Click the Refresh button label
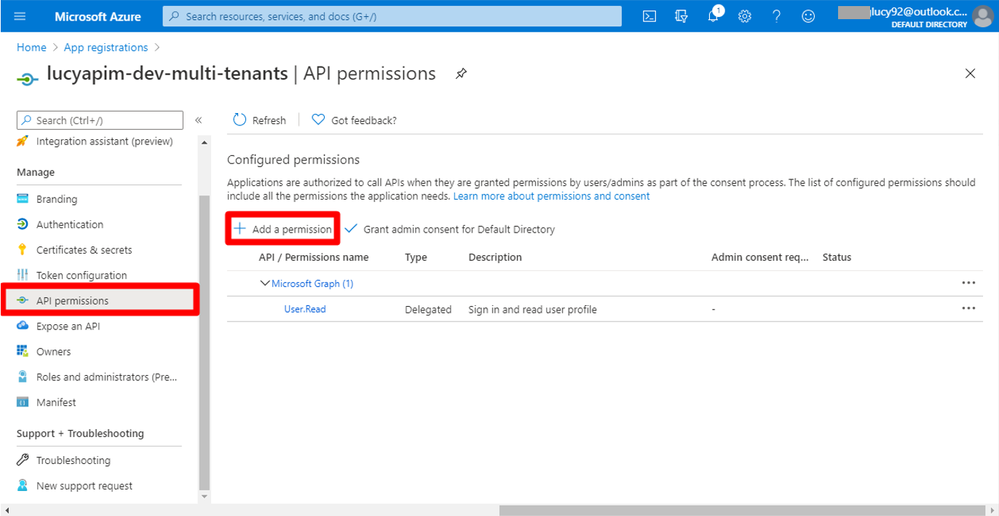This screenshot has width=999, height=516. point(269,120)
